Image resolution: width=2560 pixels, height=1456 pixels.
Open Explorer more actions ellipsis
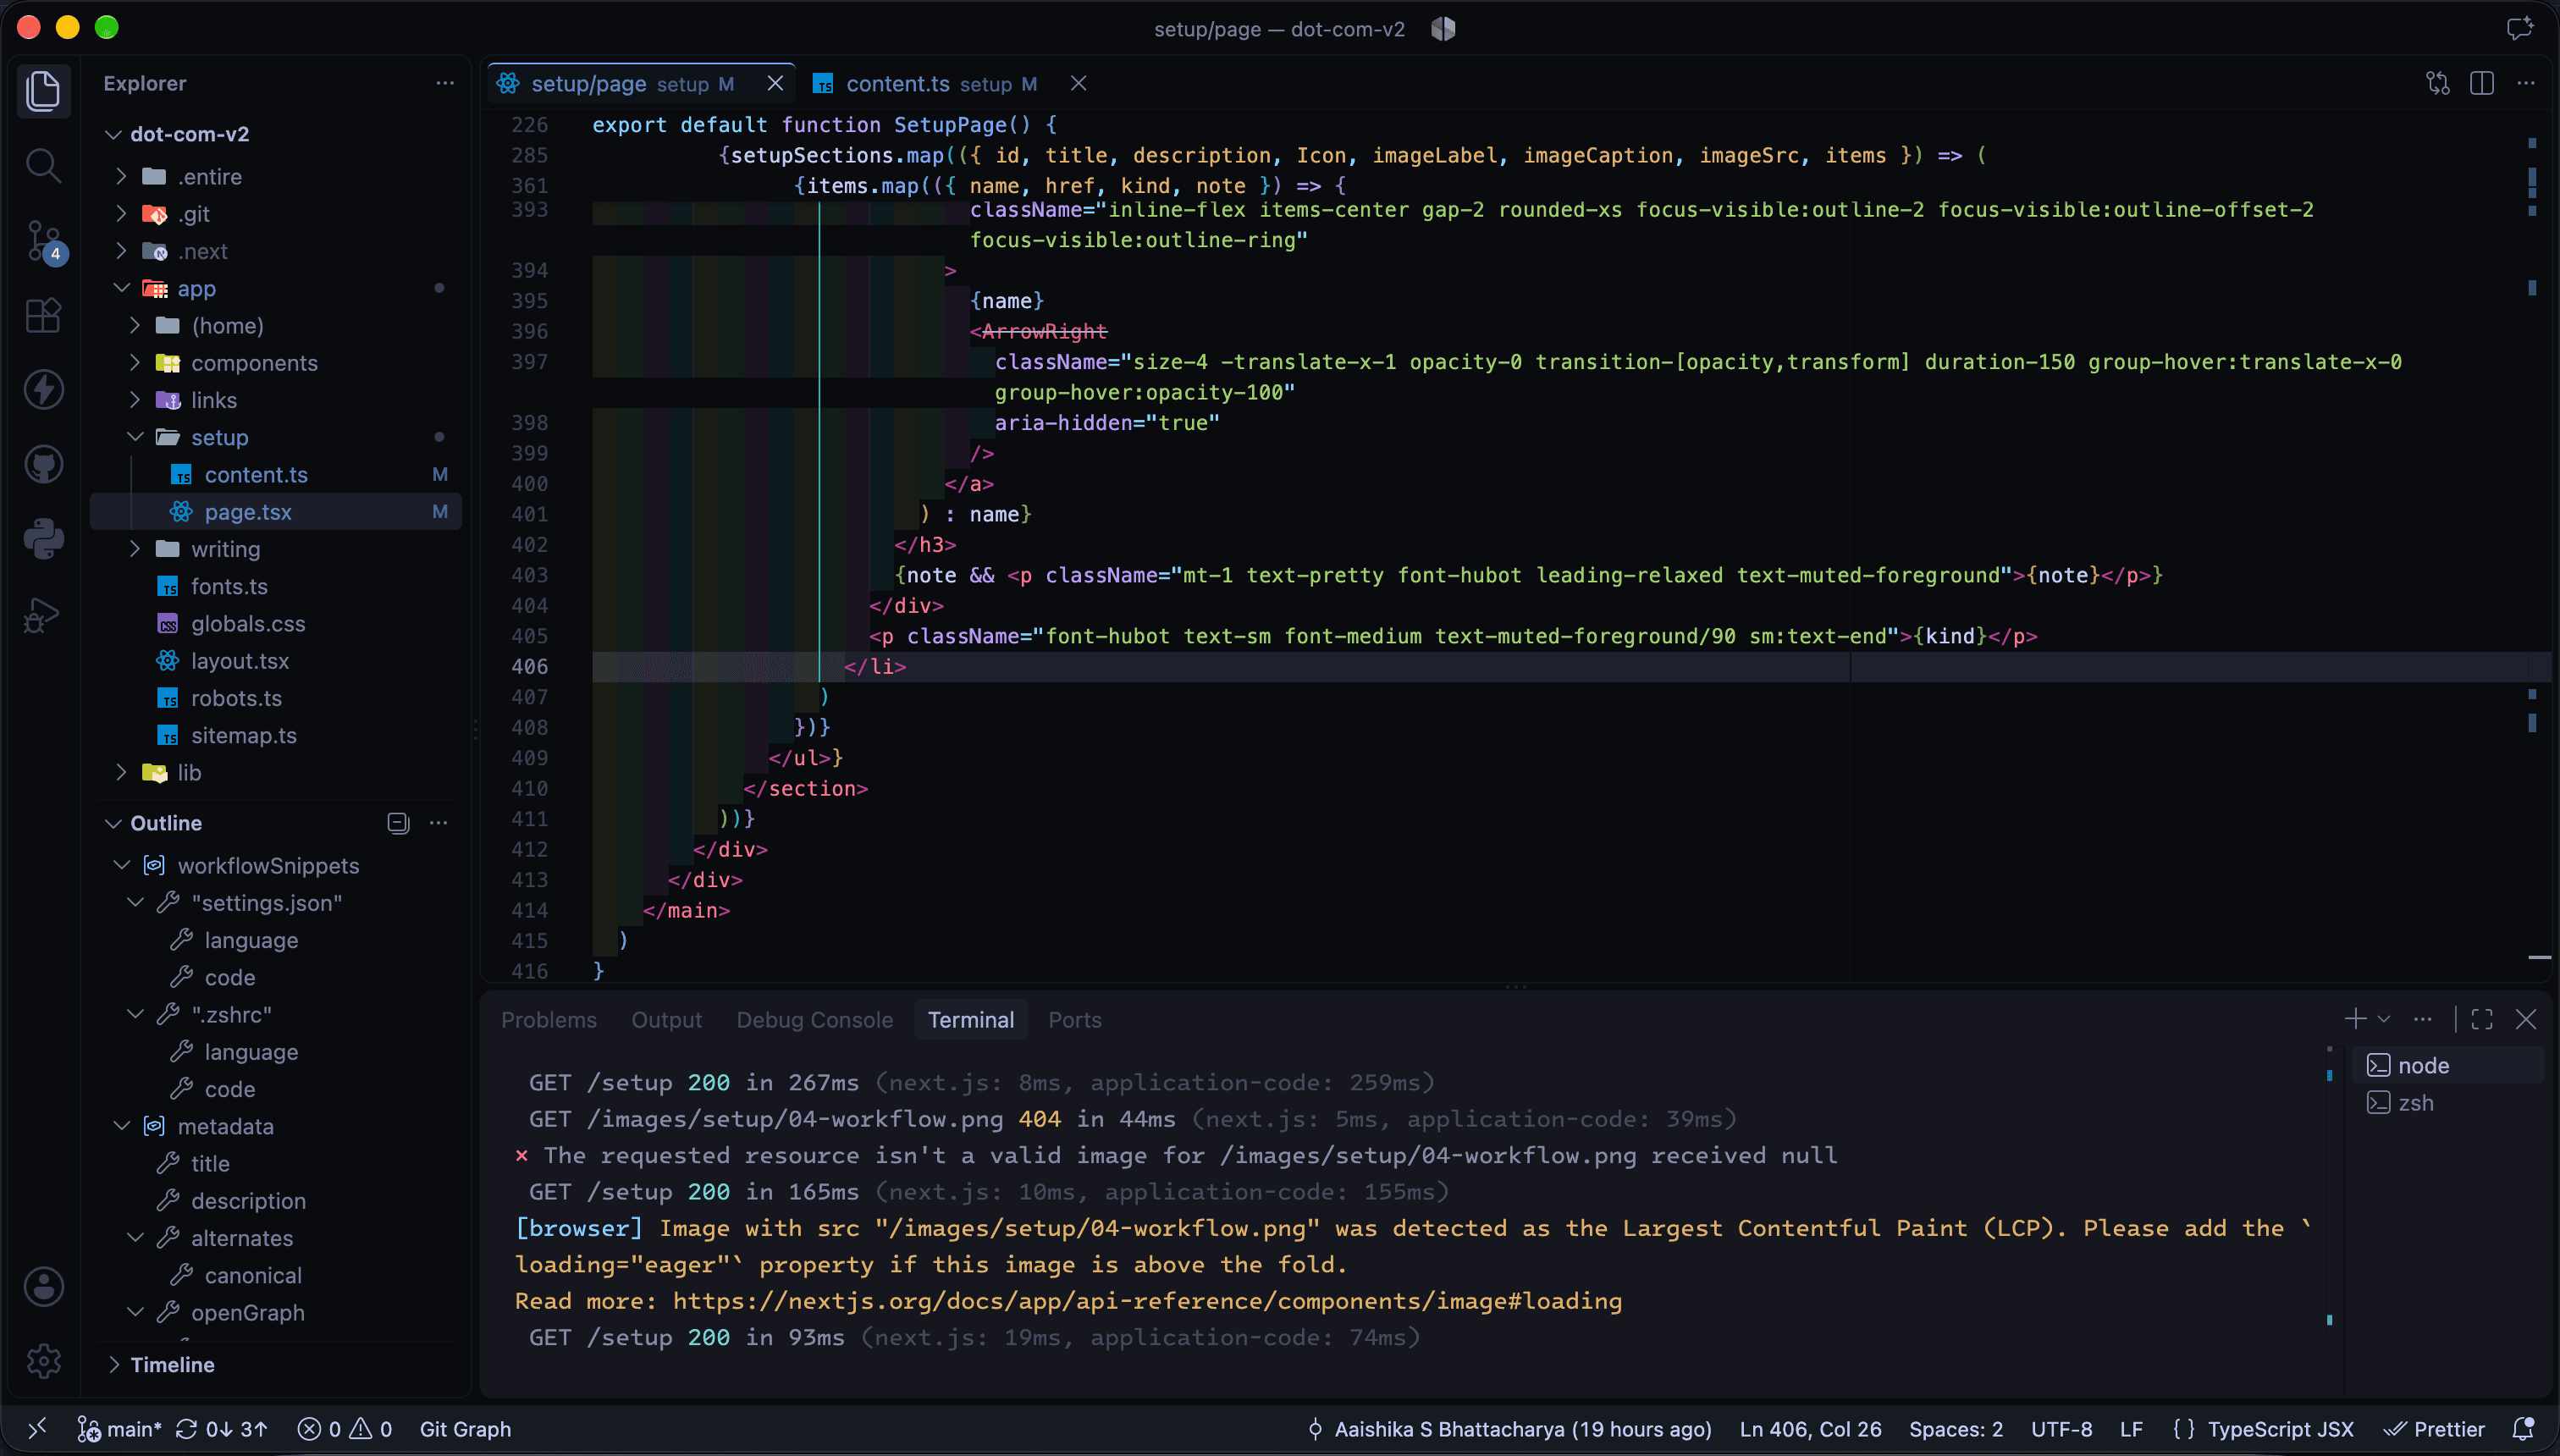pyautogui.click(x=445, y=83)
